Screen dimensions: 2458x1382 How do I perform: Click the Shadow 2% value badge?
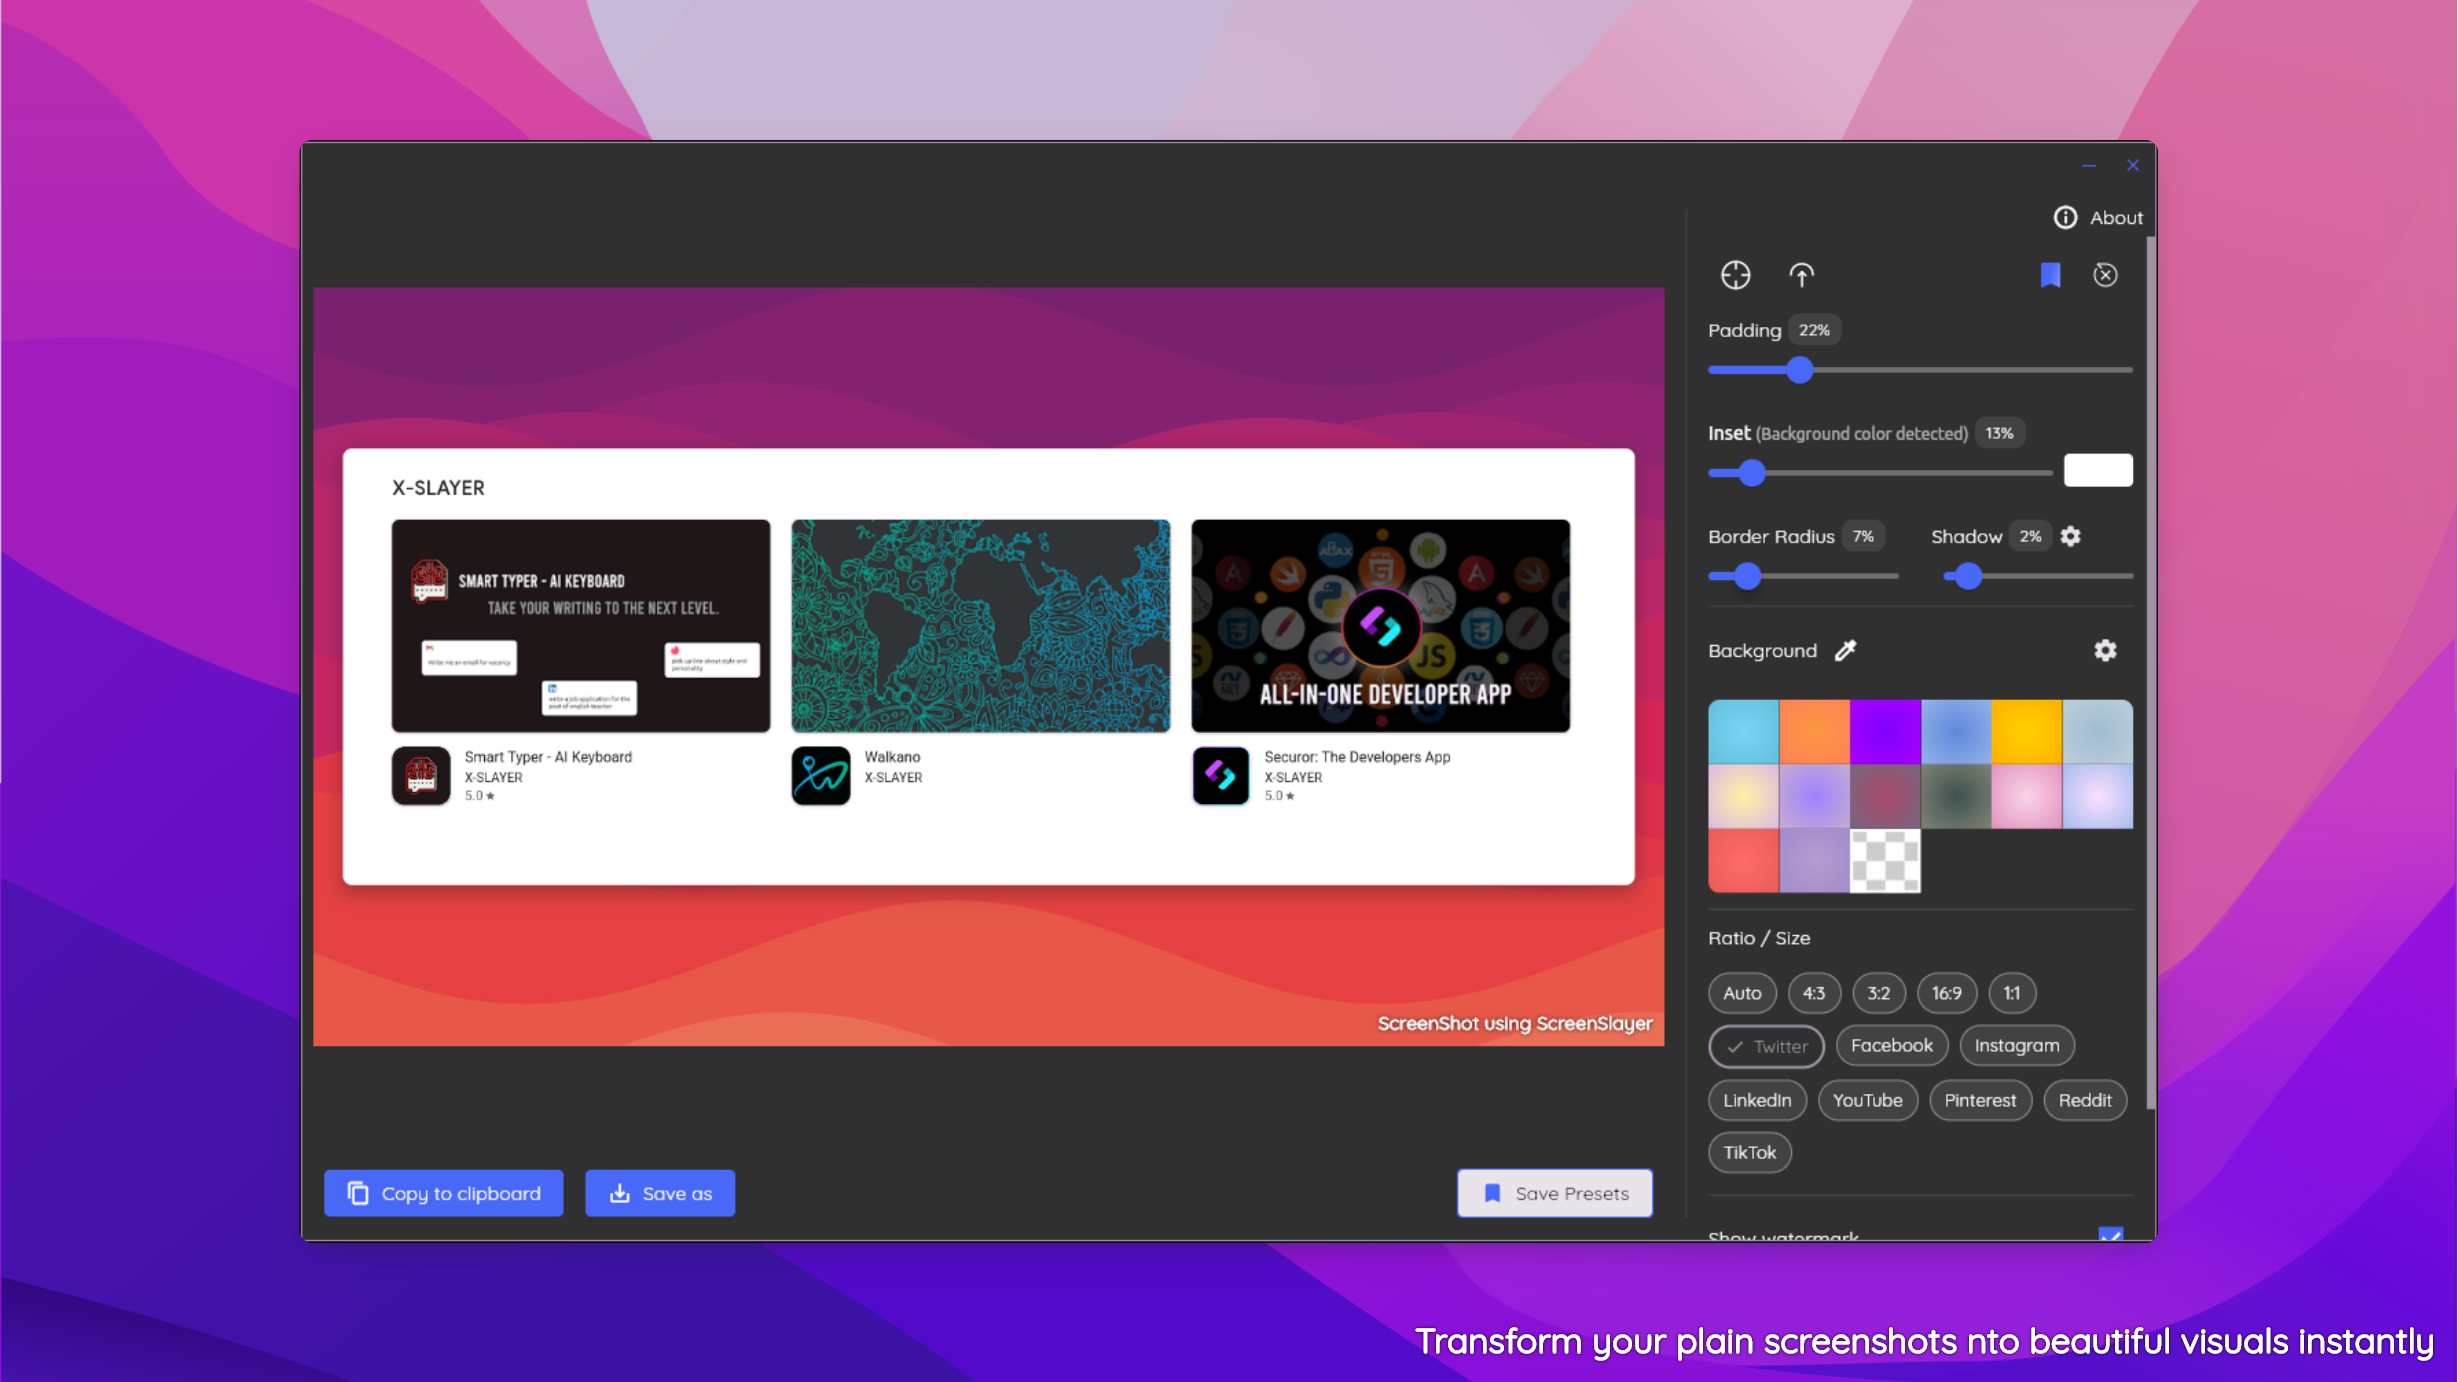[x=2030, y=537]
